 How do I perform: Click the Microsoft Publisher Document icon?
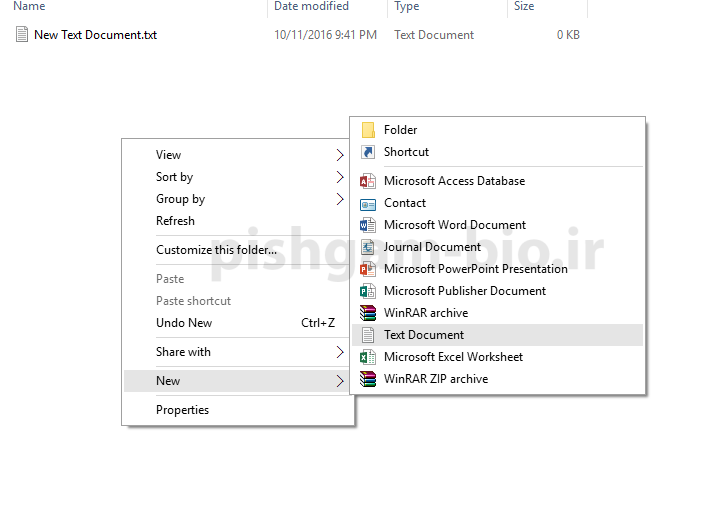pyautogui.click(x=368, y=291)
